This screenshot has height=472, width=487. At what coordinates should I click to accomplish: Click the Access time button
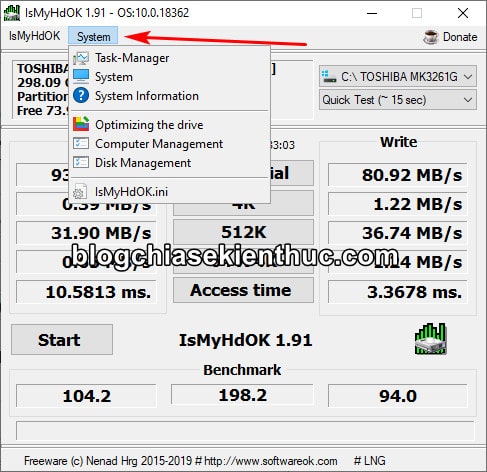(243, 290)
